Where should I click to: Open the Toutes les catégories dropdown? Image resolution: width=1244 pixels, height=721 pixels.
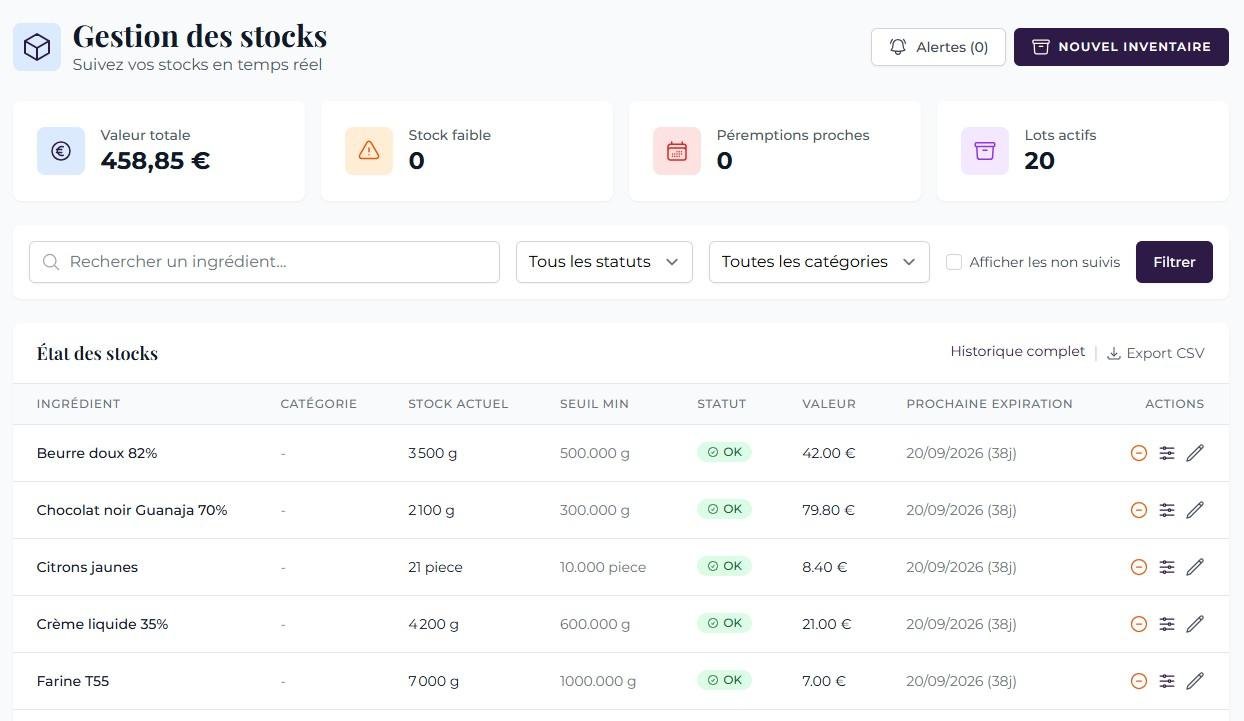click(819, 262)
